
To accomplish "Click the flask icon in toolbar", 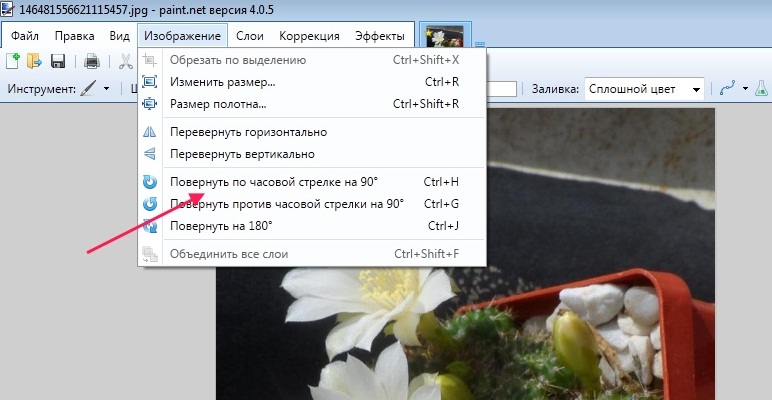I will click(761, 89).
